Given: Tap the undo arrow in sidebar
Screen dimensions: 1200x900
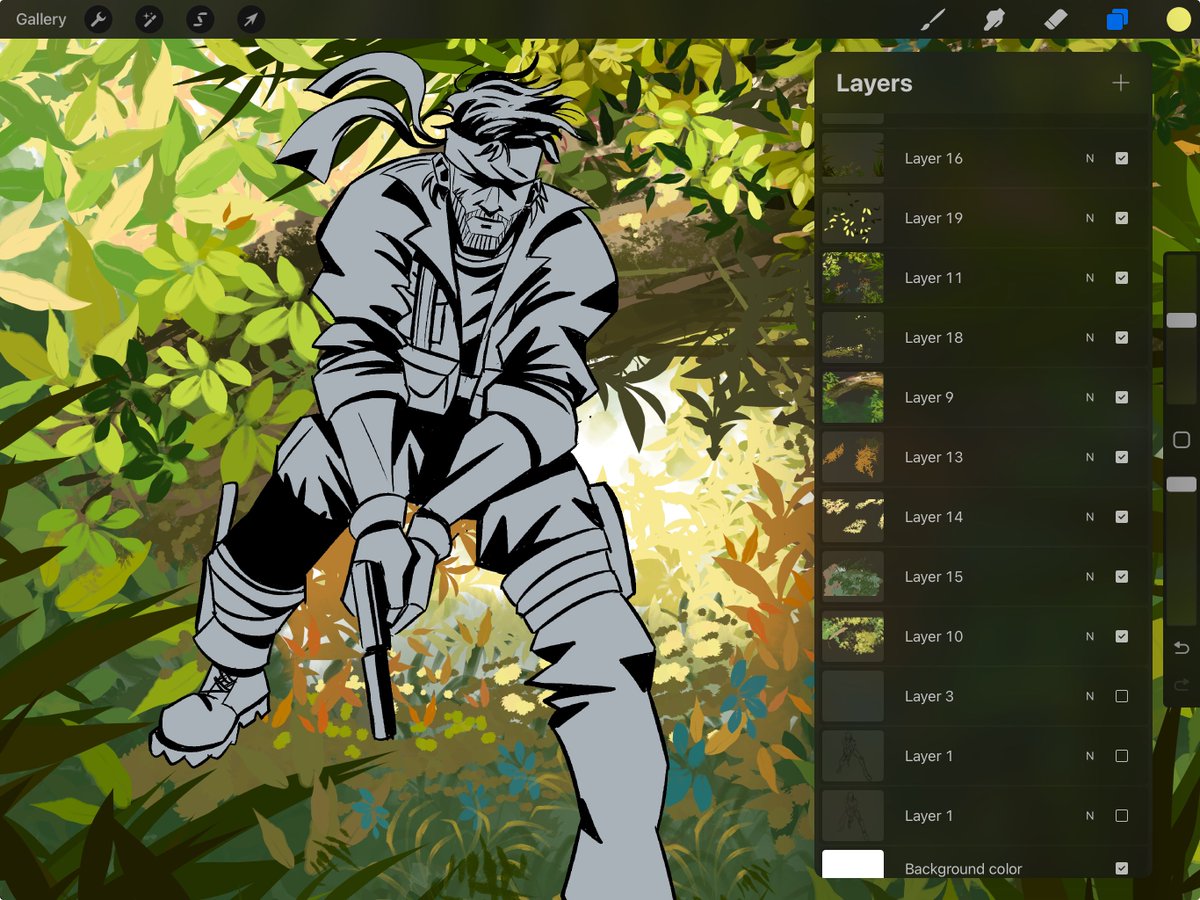Looking at the screenshot, I should [1181, 648].
